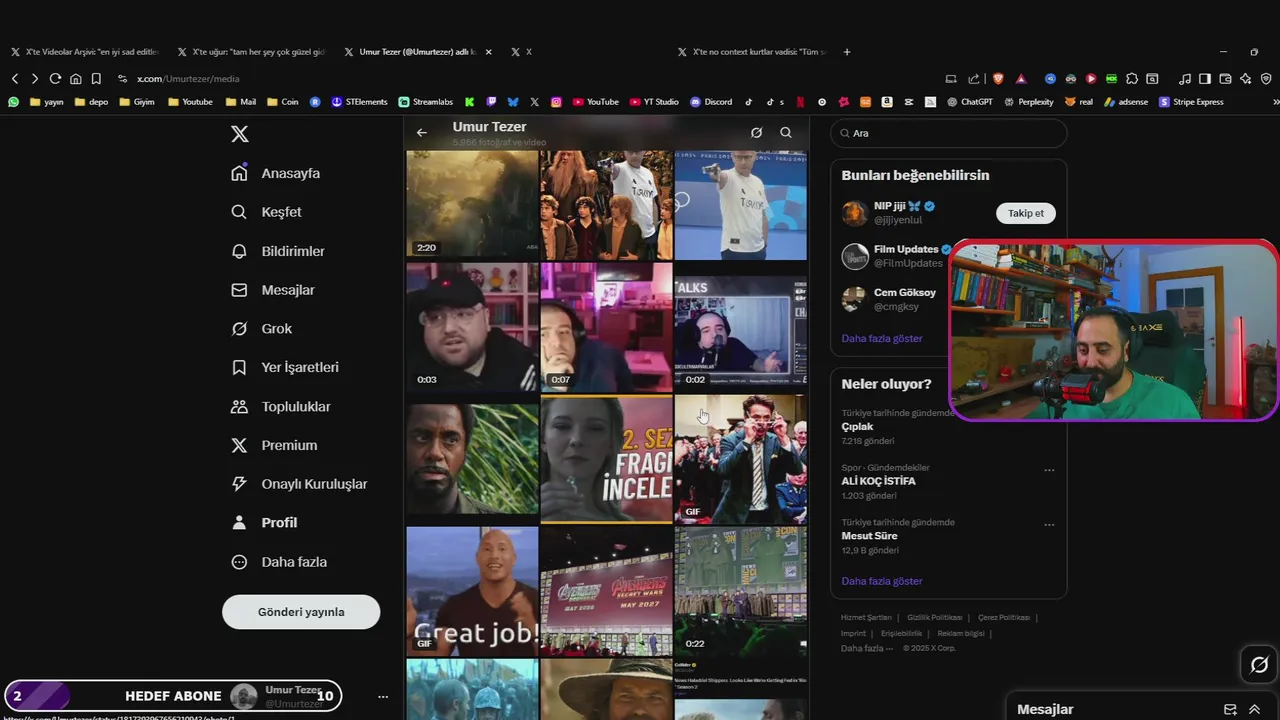
Task: Click the search icon in profile header
Action: click(786, 133)
